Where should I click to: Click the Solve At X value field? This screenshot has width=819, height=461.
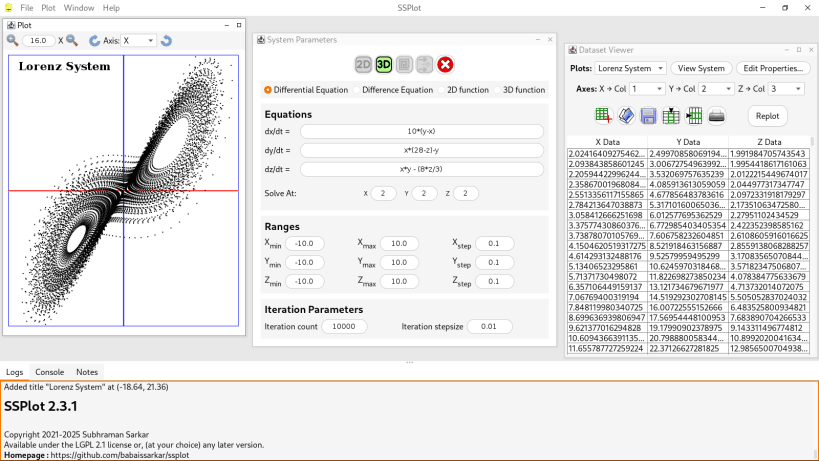(383, 193)
